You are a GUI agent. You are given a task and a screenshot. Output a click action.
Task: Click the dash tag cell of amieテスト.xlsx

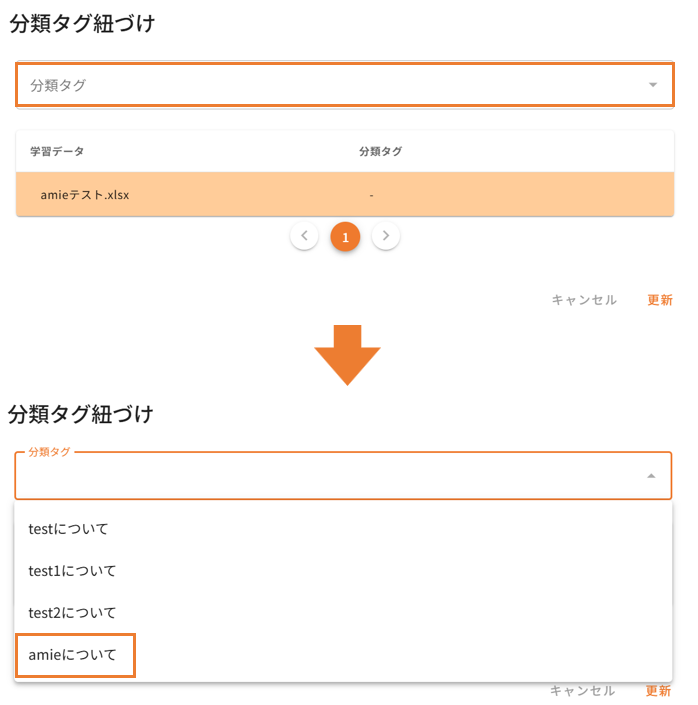[x=371, y=195]
